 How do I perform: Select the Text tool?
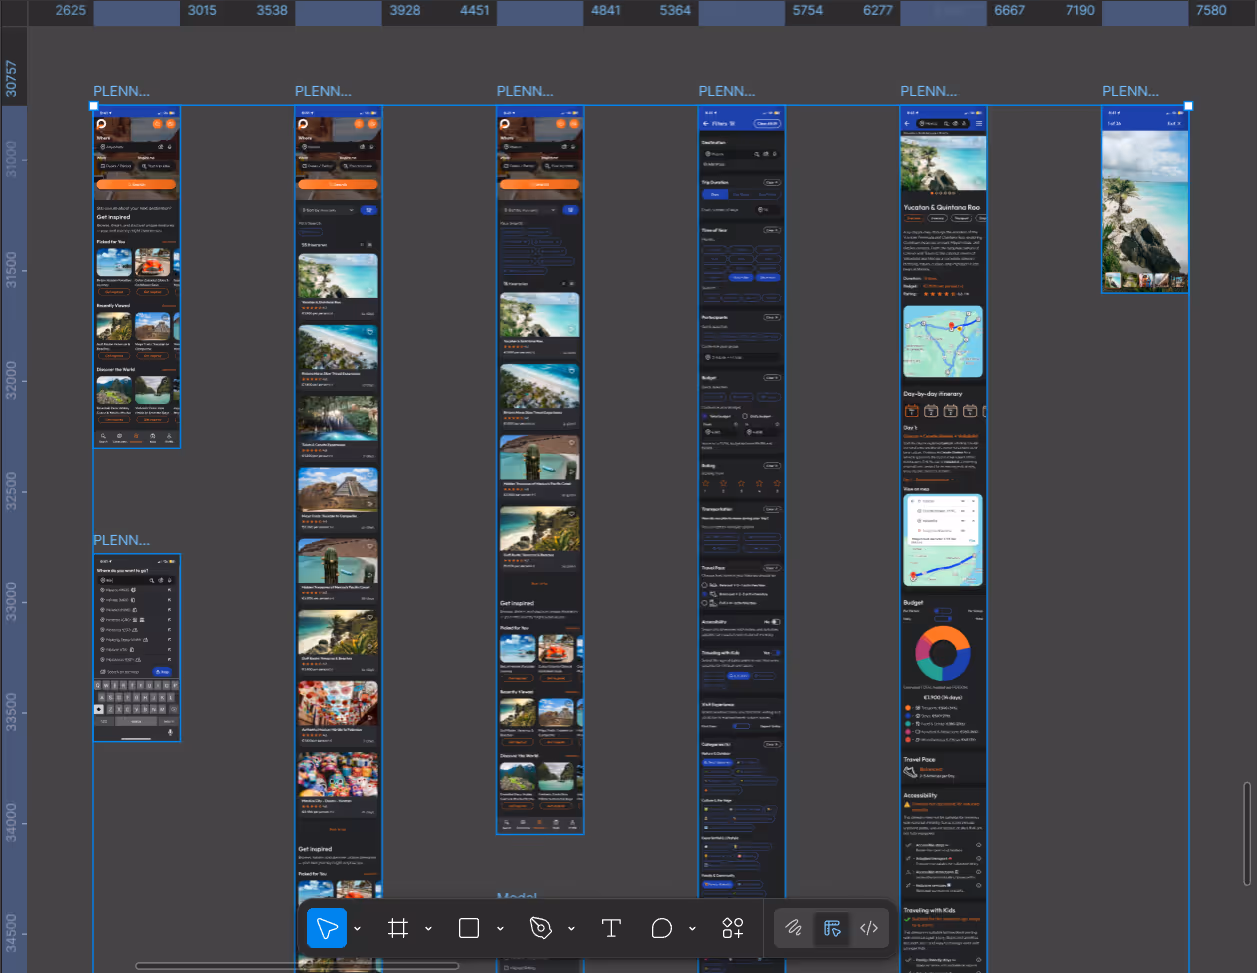click(611, 928)
